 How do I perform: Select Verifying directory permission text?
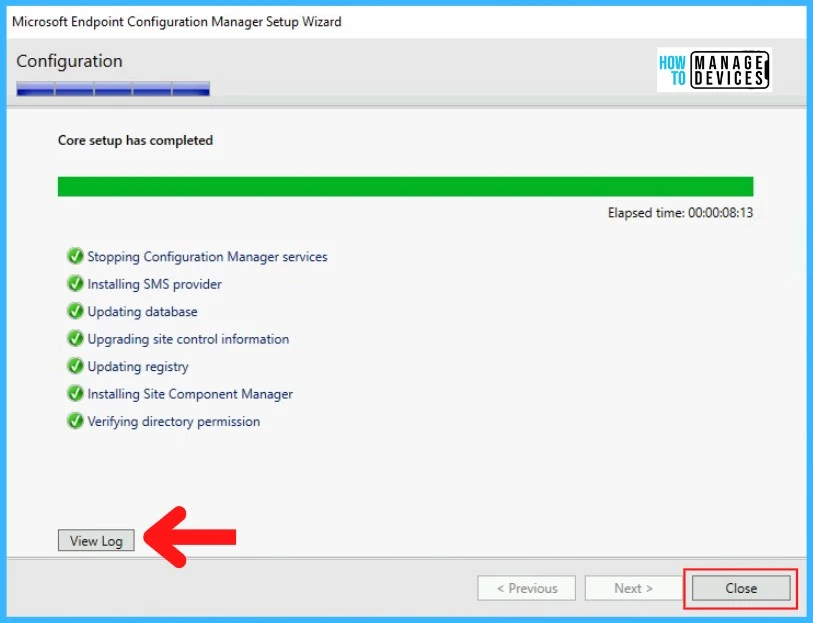pyautogui.click(x=174, y=421)
